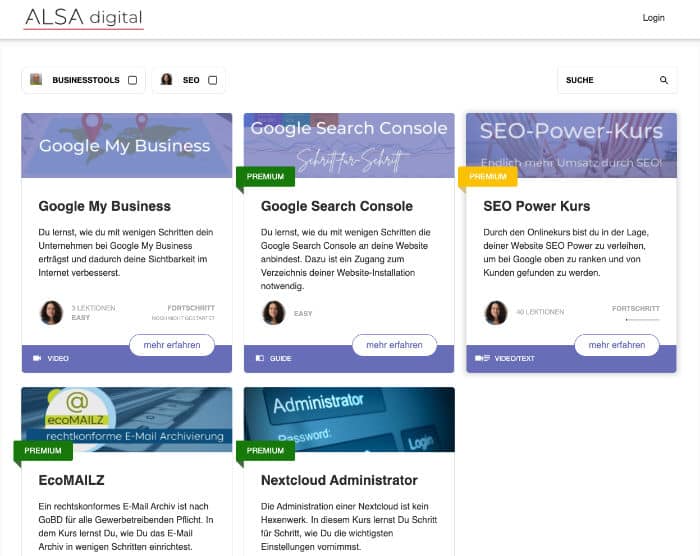Click the EASY label on Google Search Console card

pyautogui.click(x=303, y=314)
